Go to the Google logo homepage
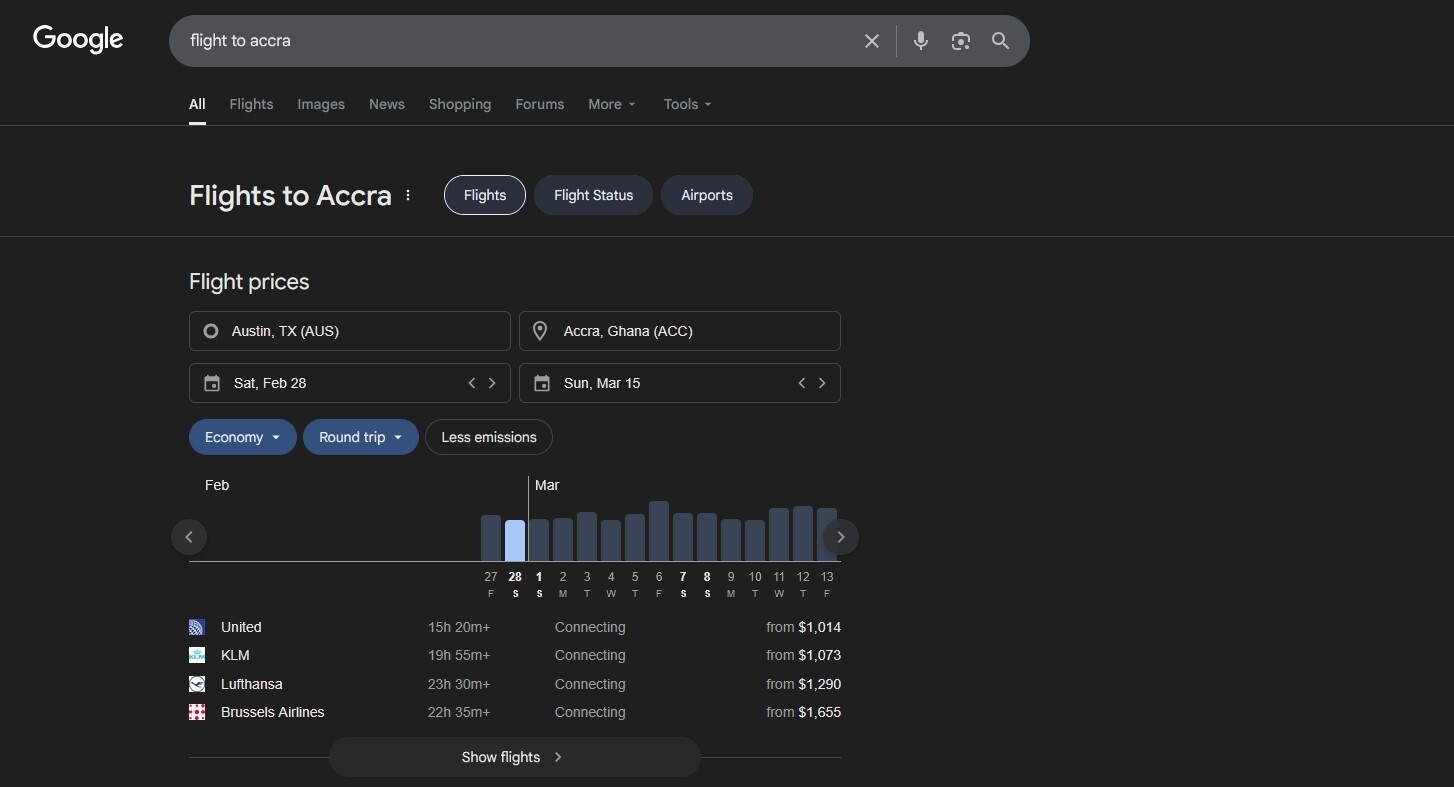1454x787 pixels. tap(78, 39)
